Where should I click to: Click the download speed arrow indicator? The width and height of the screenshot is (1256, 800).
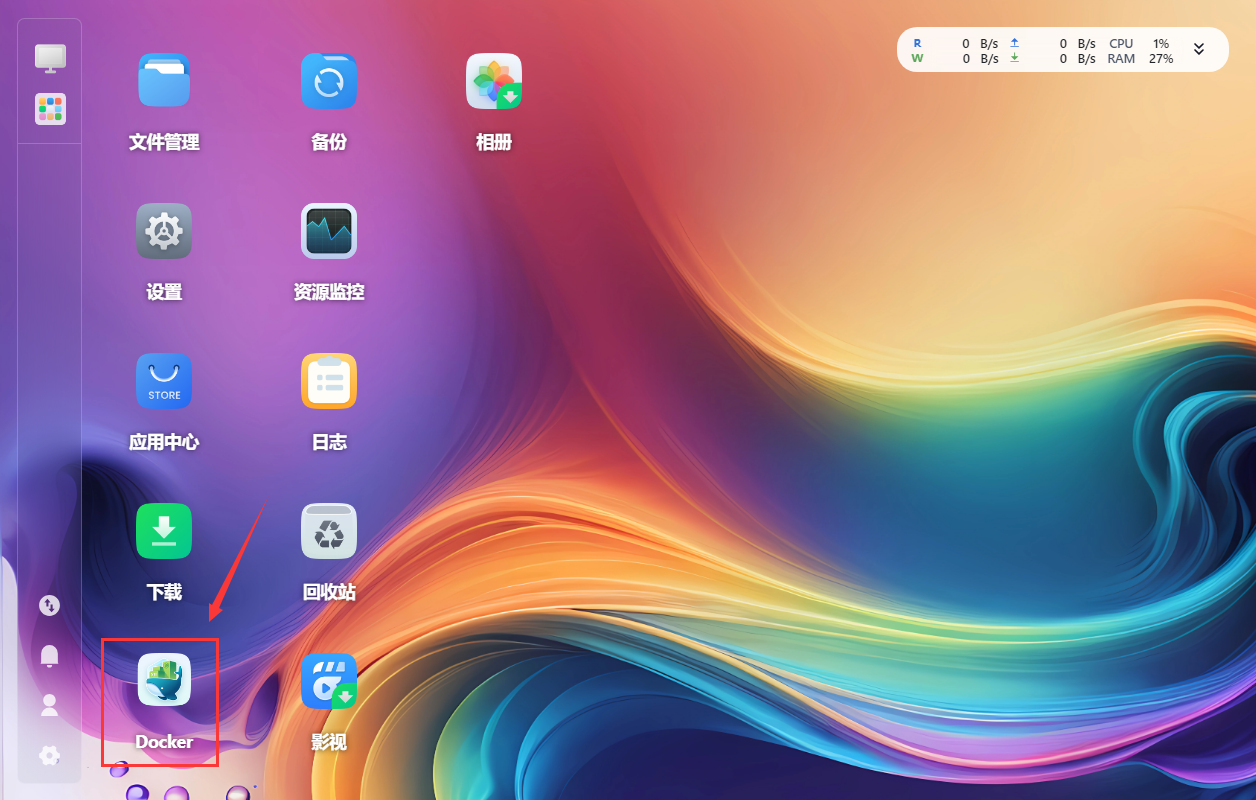click(x=1014, y=58)
